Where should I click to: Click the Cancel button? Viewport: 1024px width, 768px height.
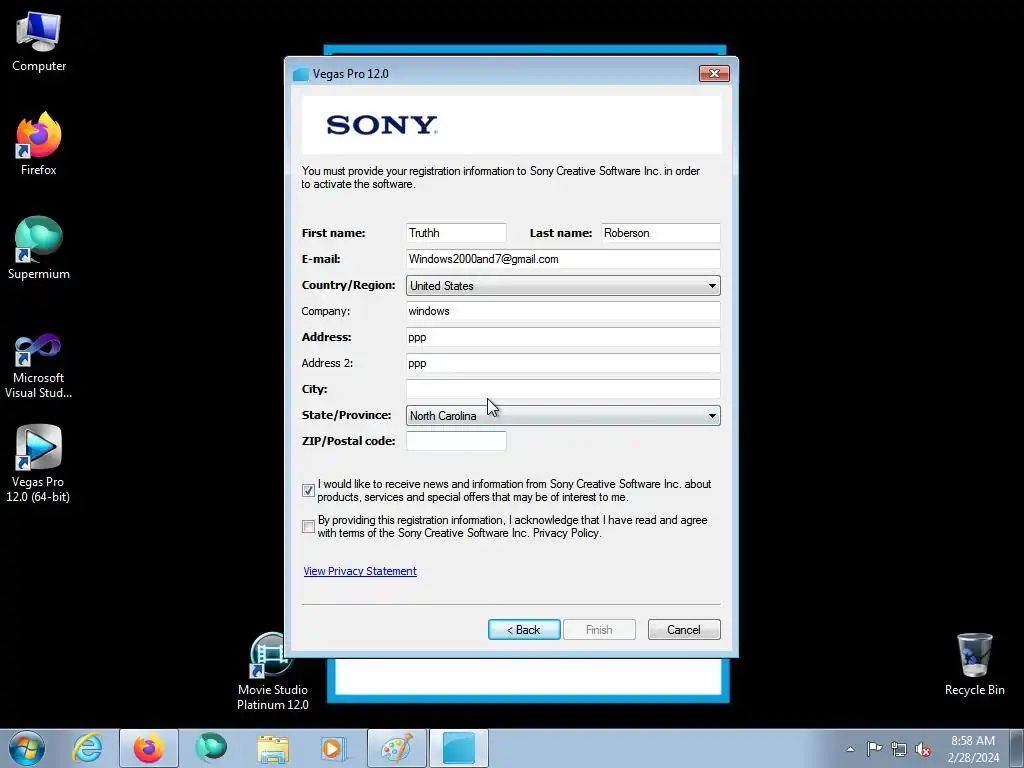point(684,630)
